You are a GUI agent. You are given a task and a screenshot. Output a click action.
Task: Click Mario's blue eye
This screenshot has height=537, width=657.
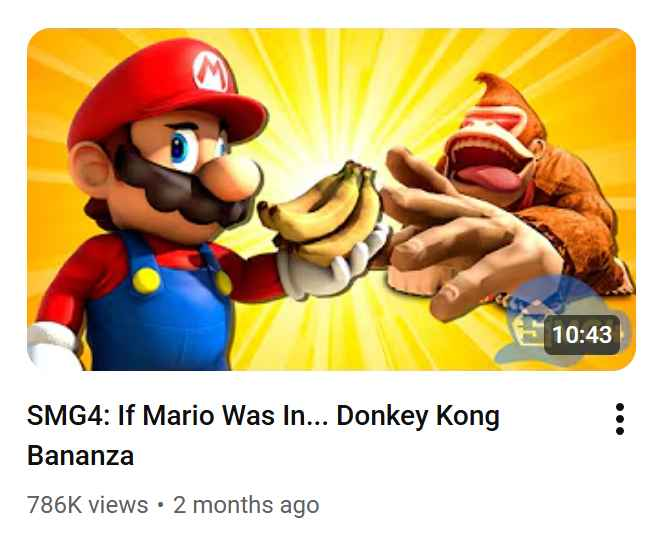(181, 147)
